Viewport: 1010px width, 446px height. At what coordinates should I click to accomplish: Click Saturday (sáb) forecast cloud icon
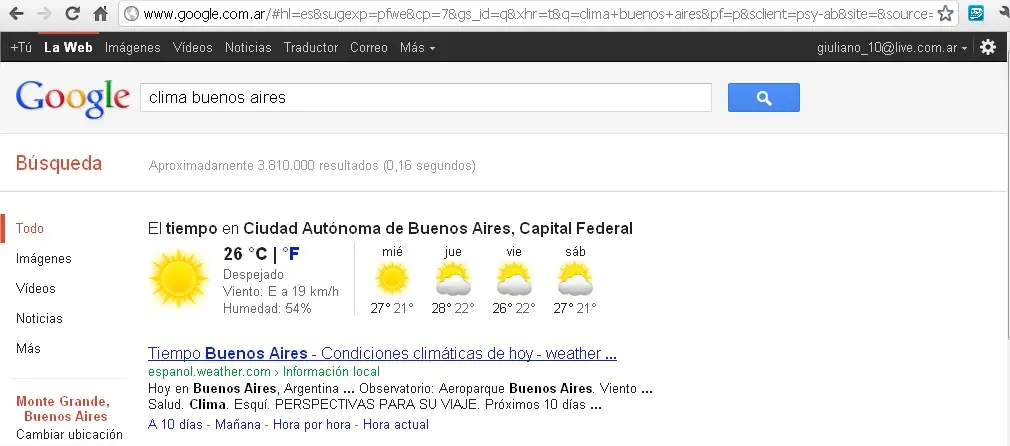tap(575, 278)
